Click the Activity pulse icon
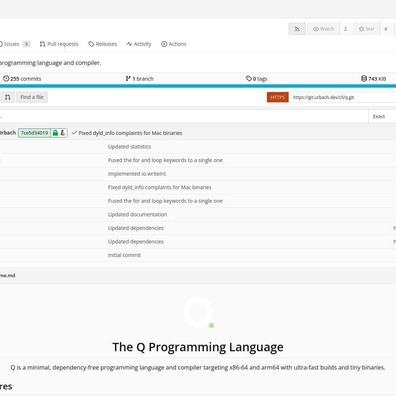This screenshot has height=396, width=396. tap(129, 44)
